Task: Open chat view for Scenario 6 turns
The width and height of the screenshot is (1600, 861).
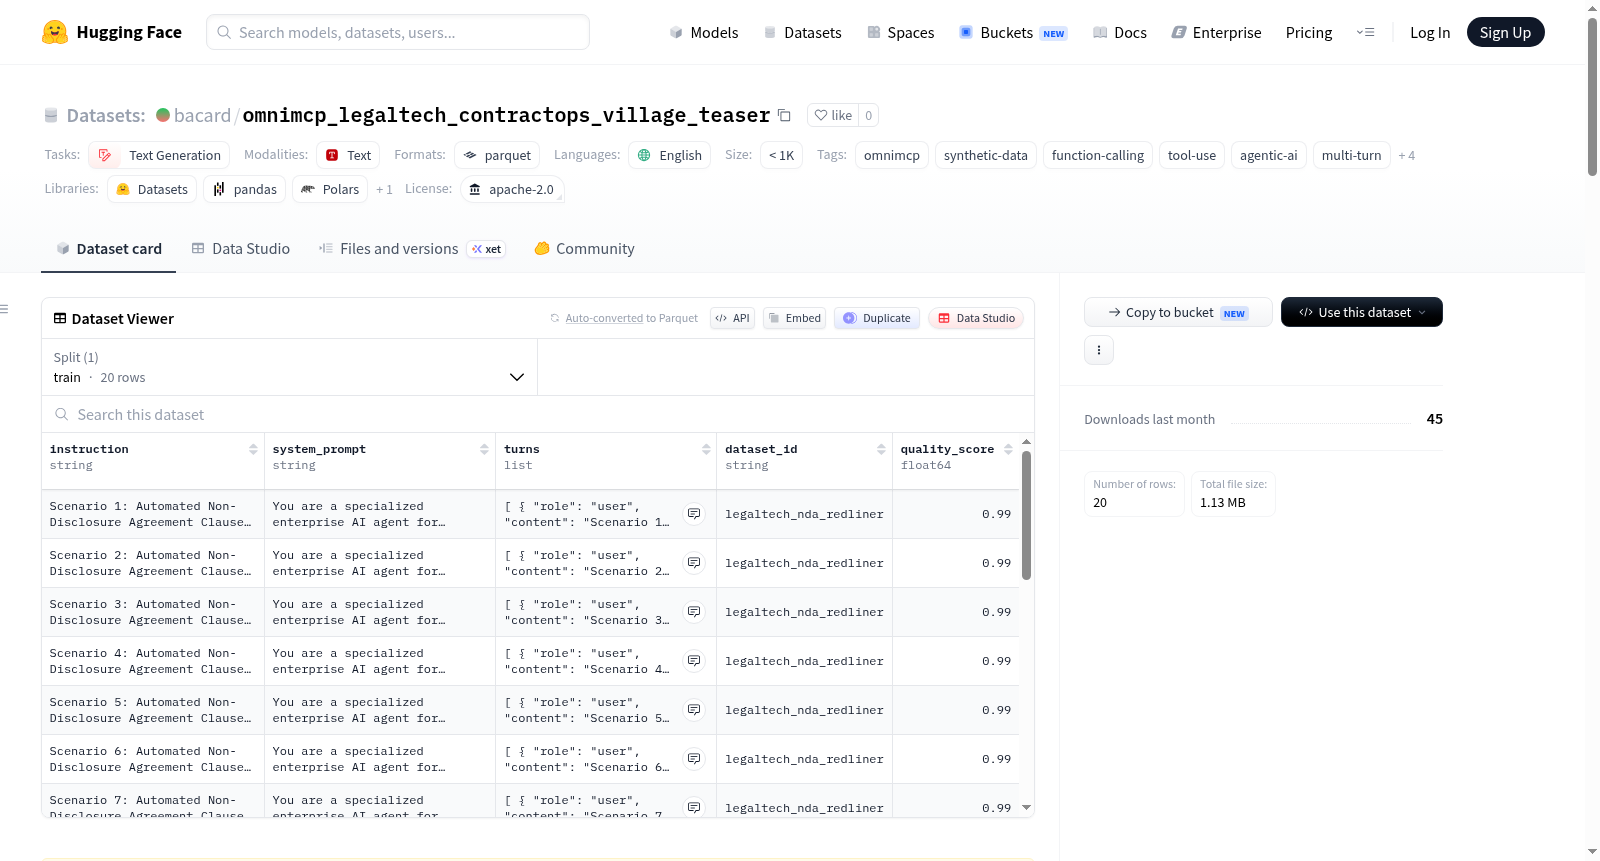Action: coord(694,759)
